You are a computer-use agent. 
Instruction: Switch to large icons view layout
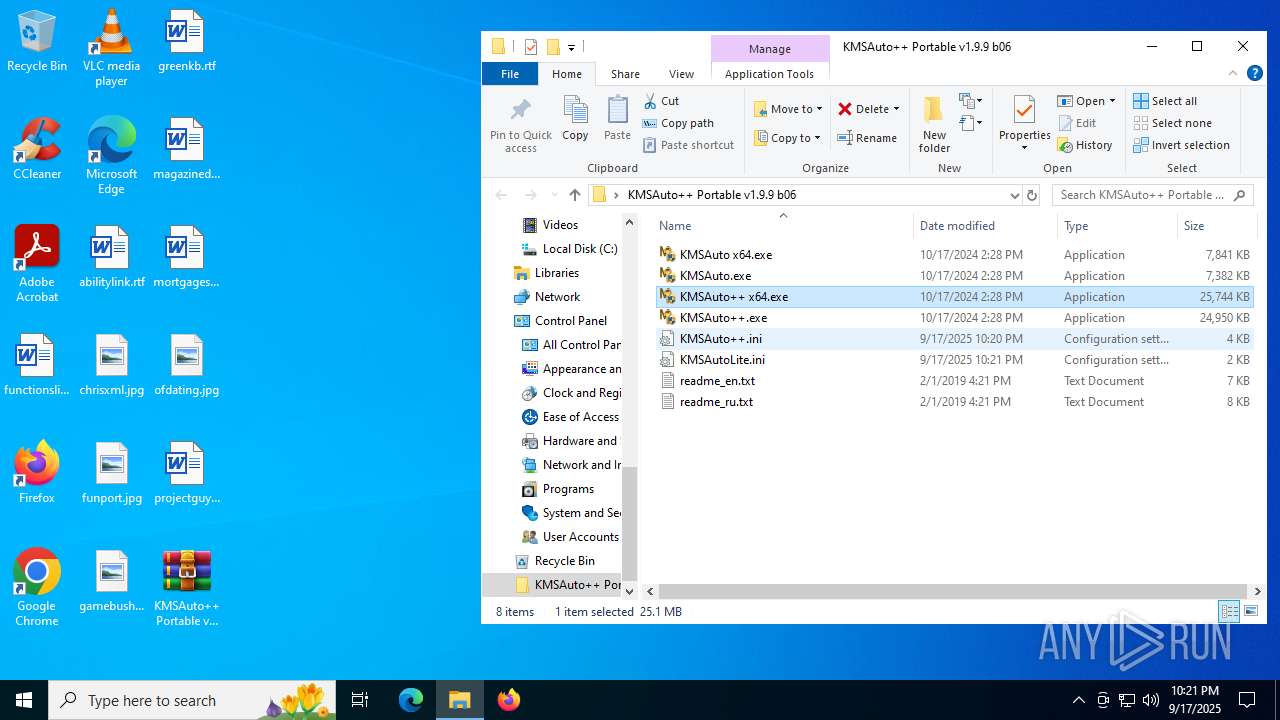coord(1250,611)
